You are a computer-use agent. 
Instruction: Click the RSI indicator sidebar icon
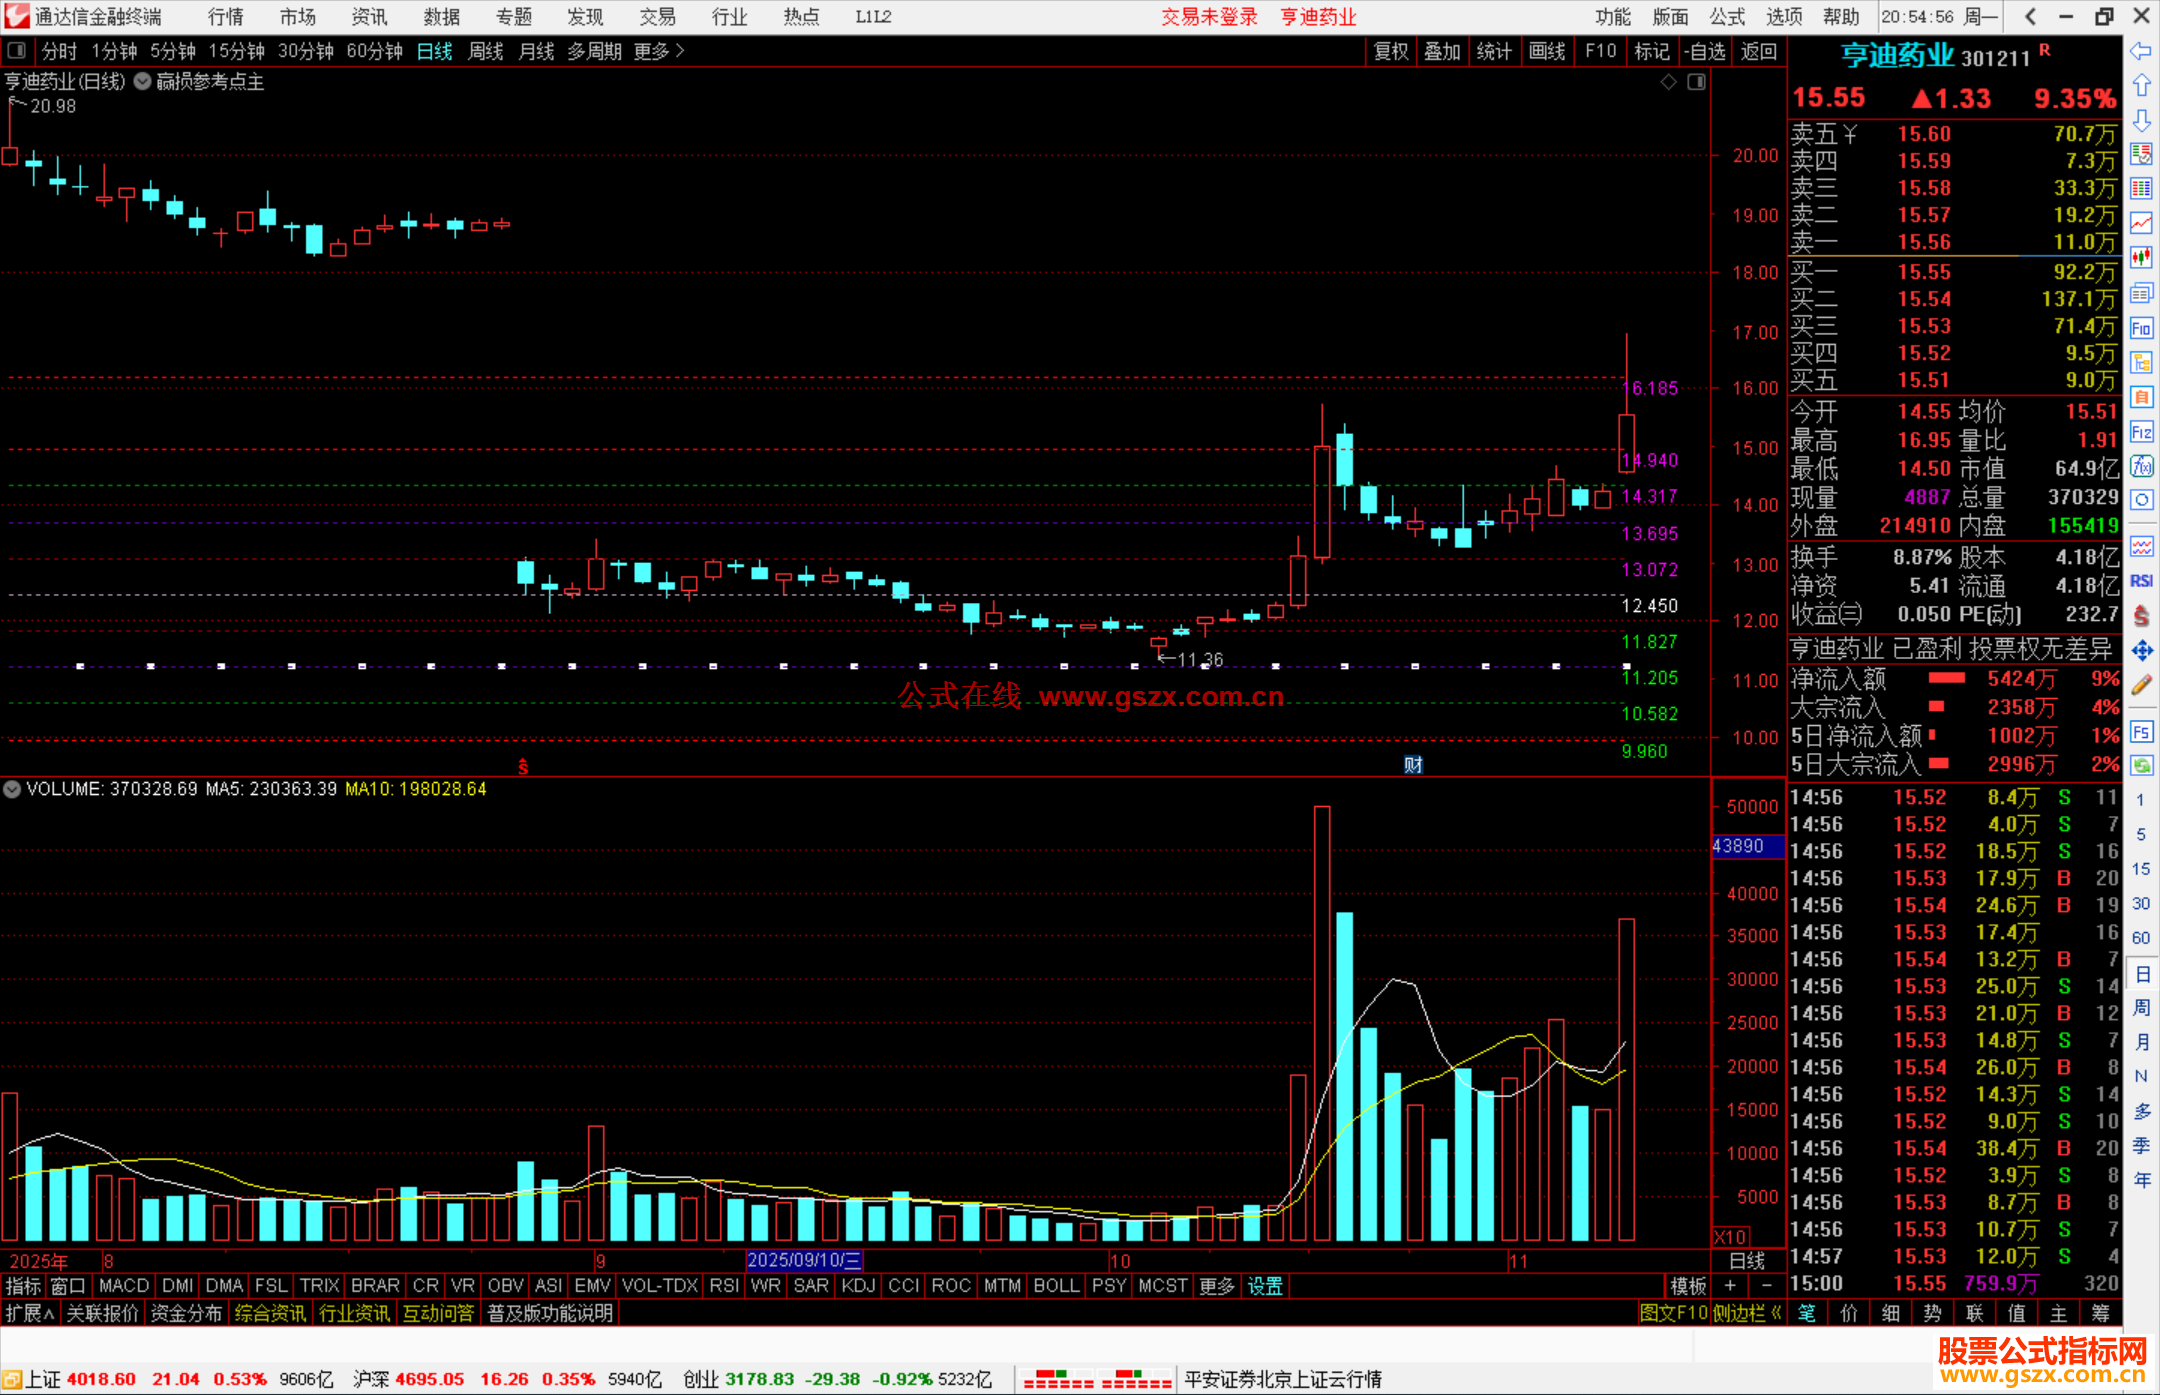[2141, 581]
